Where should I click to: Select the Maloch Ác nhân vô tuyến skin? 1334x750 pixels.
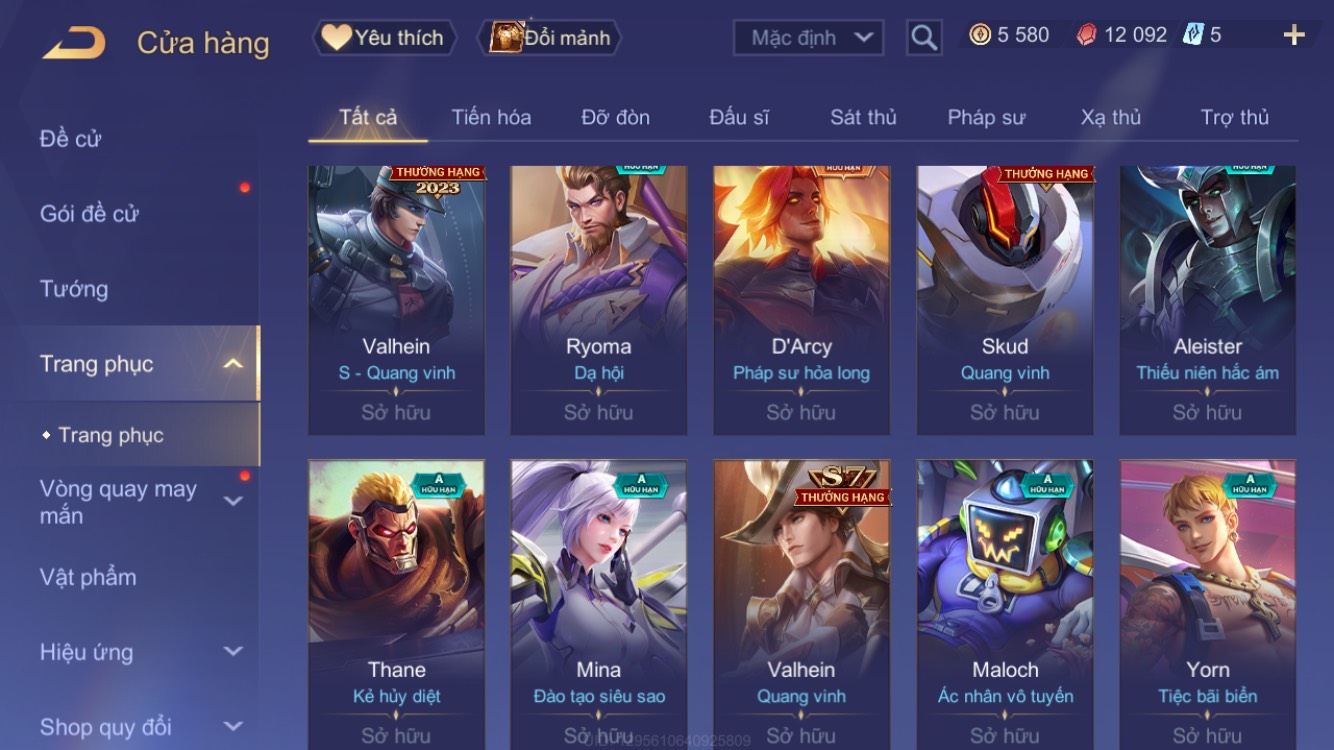coord(1005,604)
